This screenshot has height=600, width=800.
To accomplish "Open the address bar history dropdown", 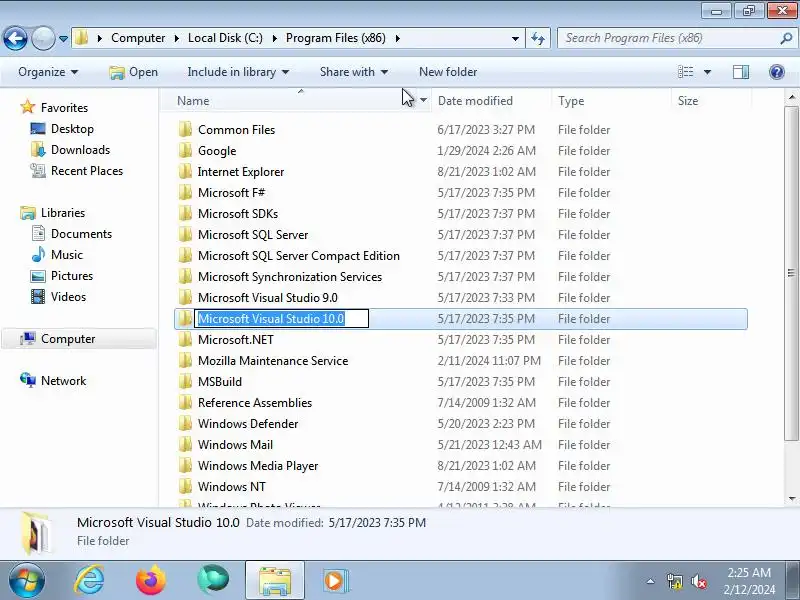I will [x=515, y=38].
